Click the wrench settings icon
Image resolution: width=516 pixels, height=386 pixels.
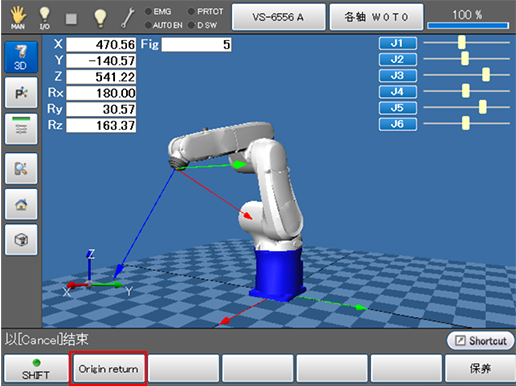click(128, 18)
